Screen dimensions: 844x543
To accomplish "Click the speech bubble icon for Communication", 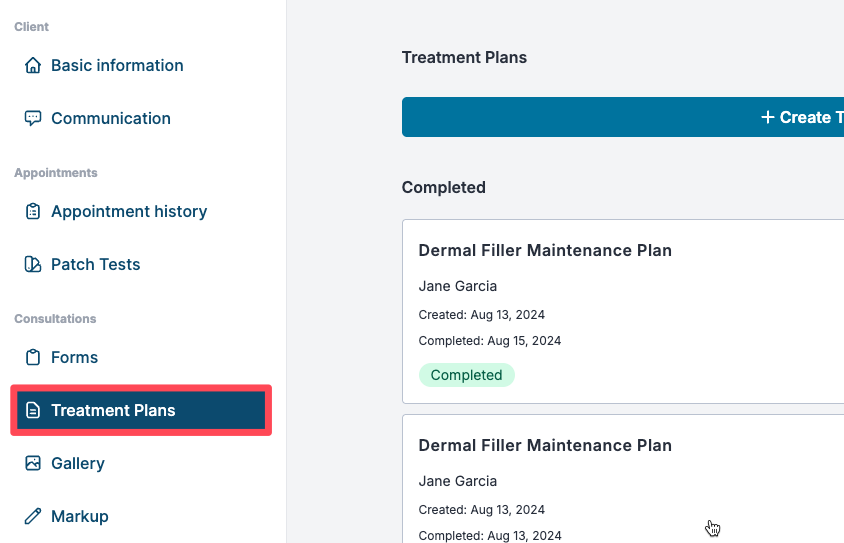I will click(33, 118).
